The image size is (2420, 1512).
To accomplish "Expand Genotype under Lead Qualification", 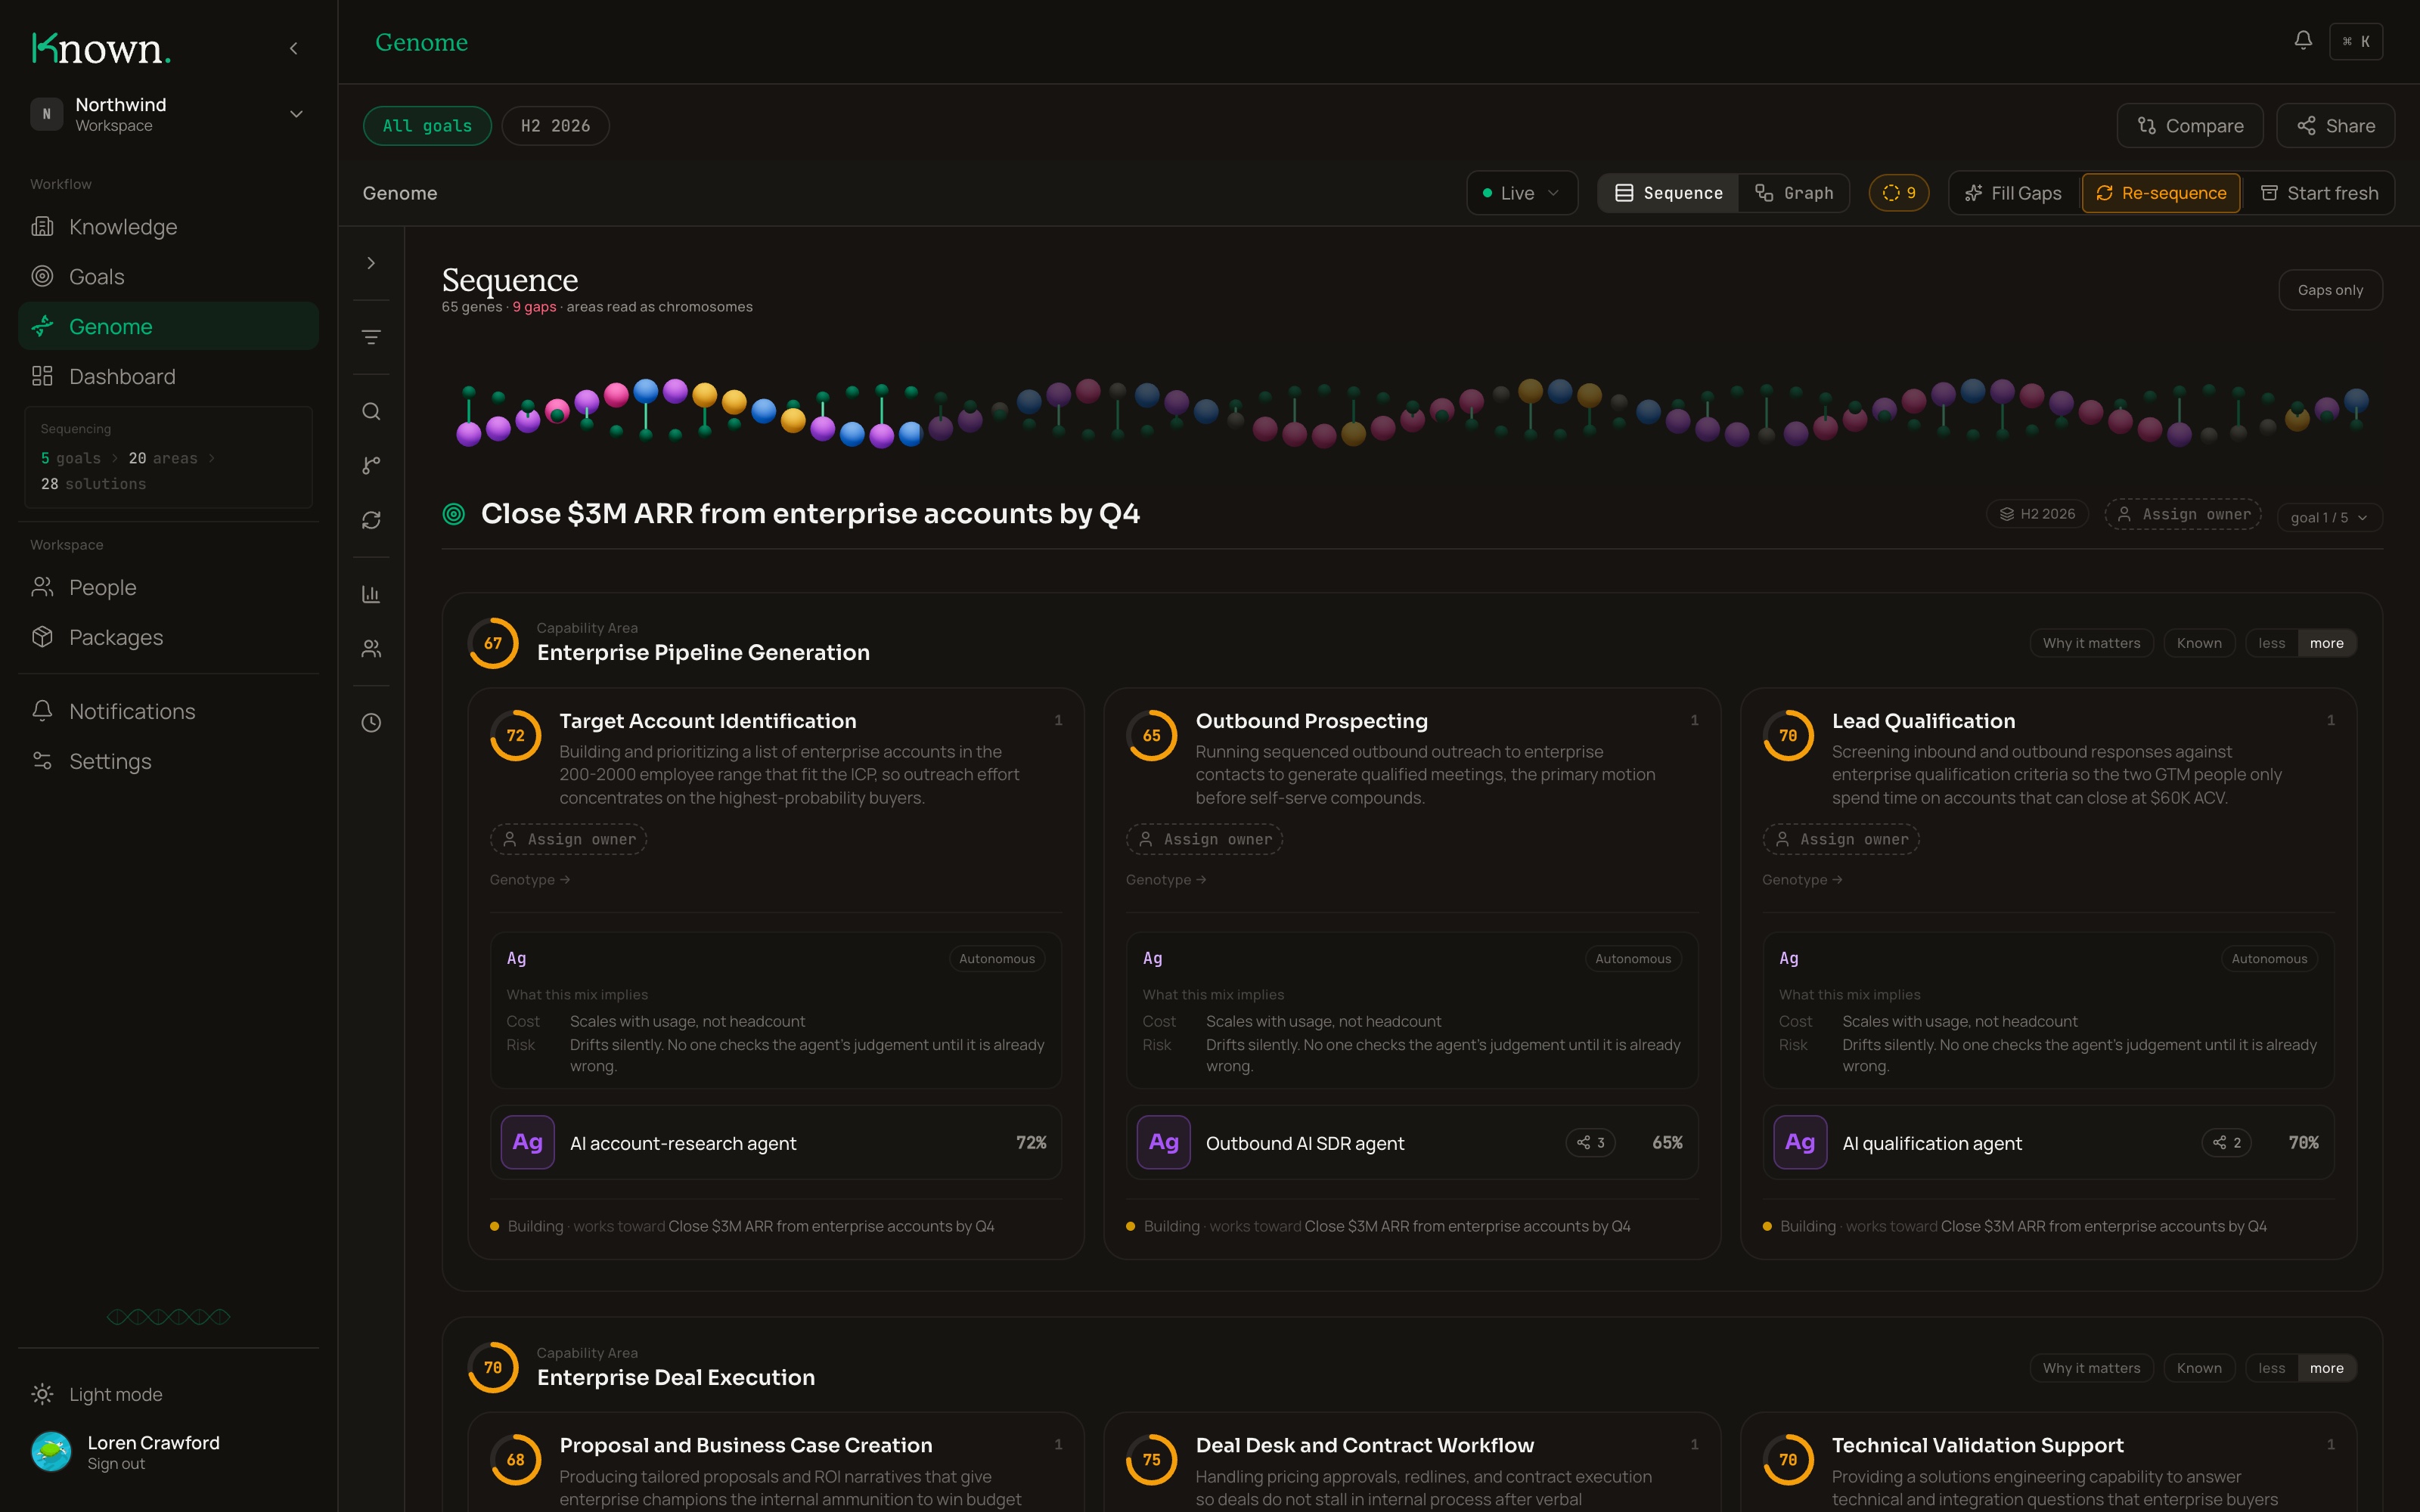I will tap(1802, 880).
